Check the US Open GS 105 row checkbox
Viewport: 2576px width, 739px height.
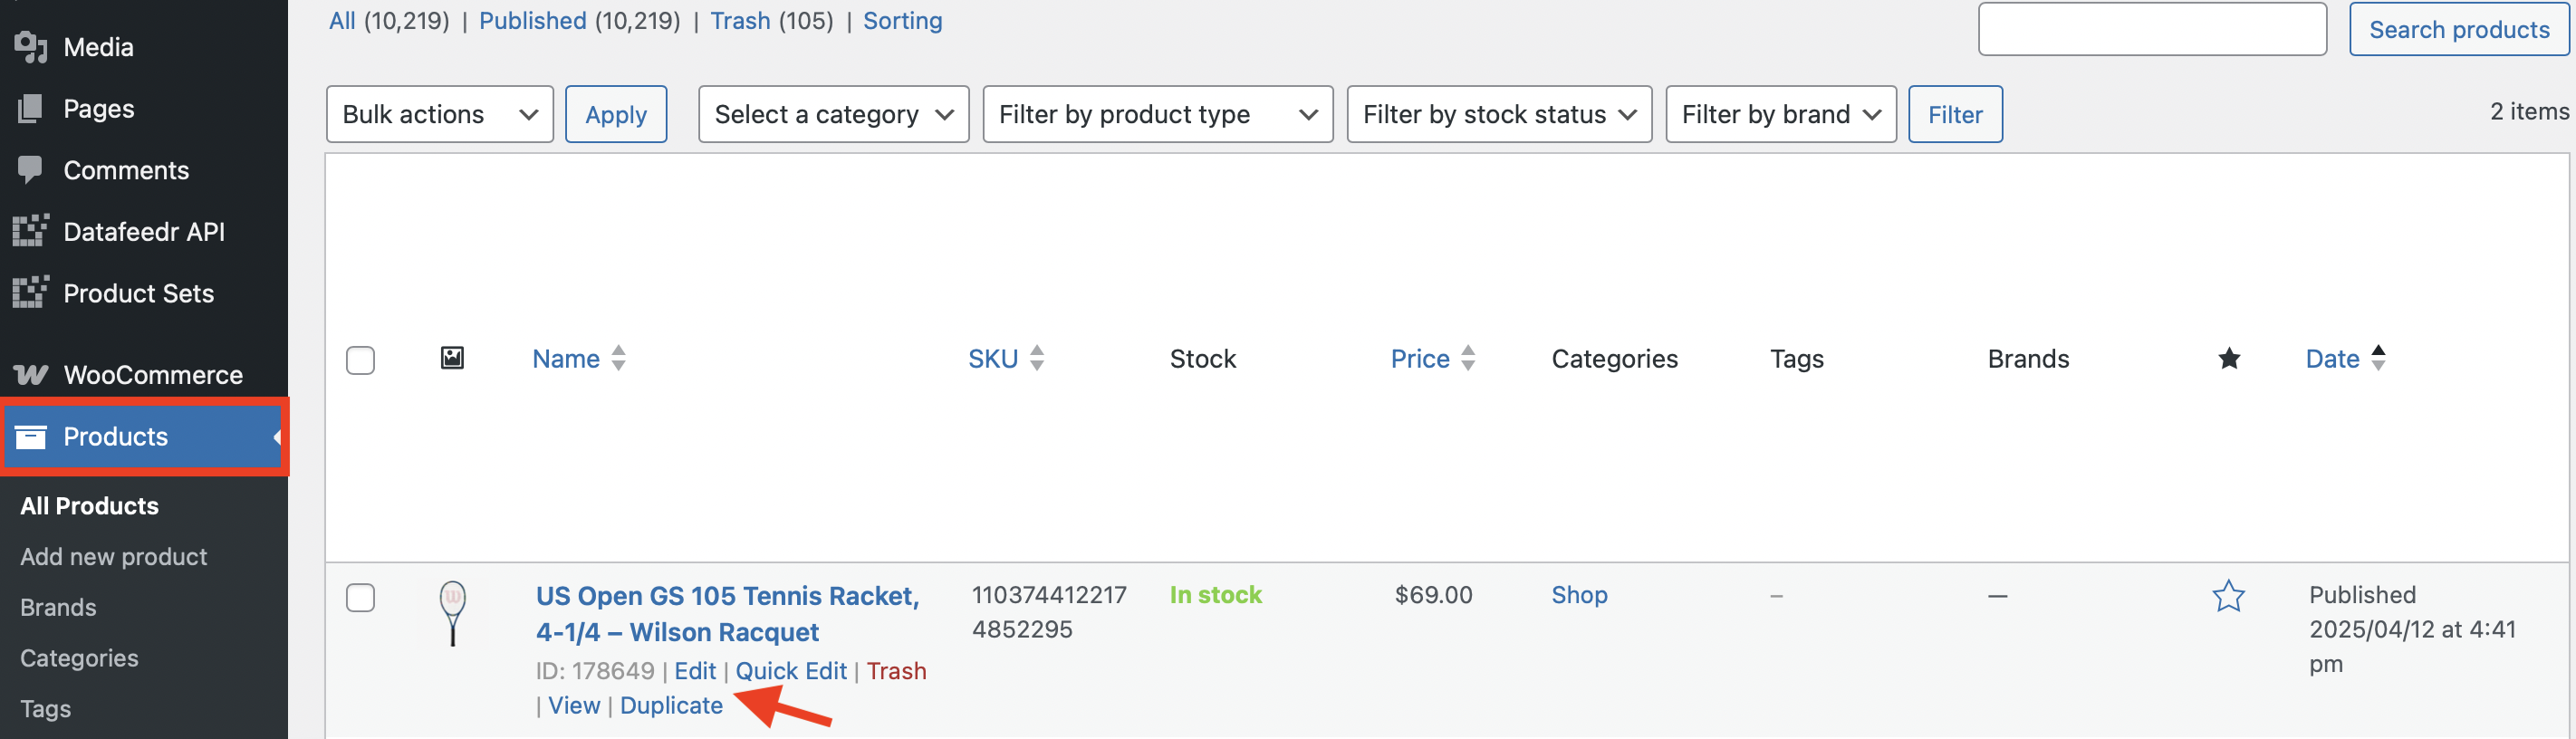click(x=360, y=598)
